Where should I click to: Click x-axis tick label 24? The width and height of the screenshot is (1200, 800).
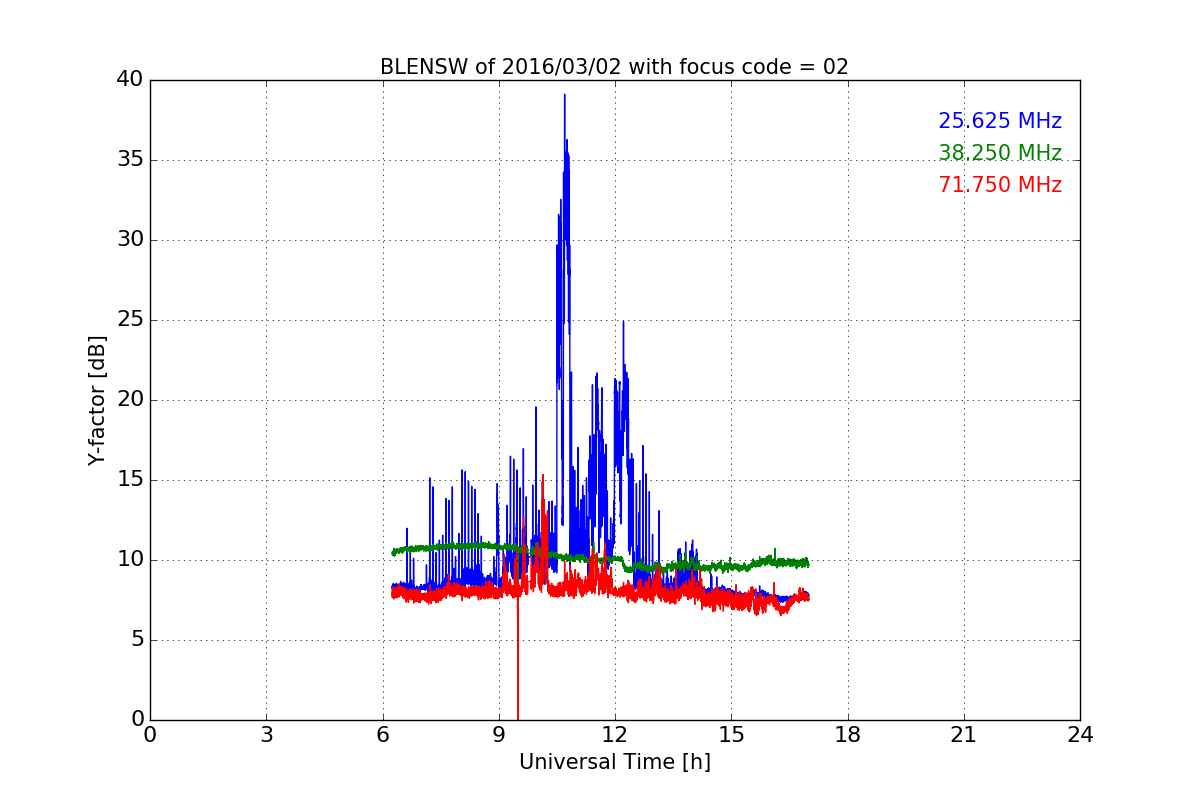pos(1080,734)
